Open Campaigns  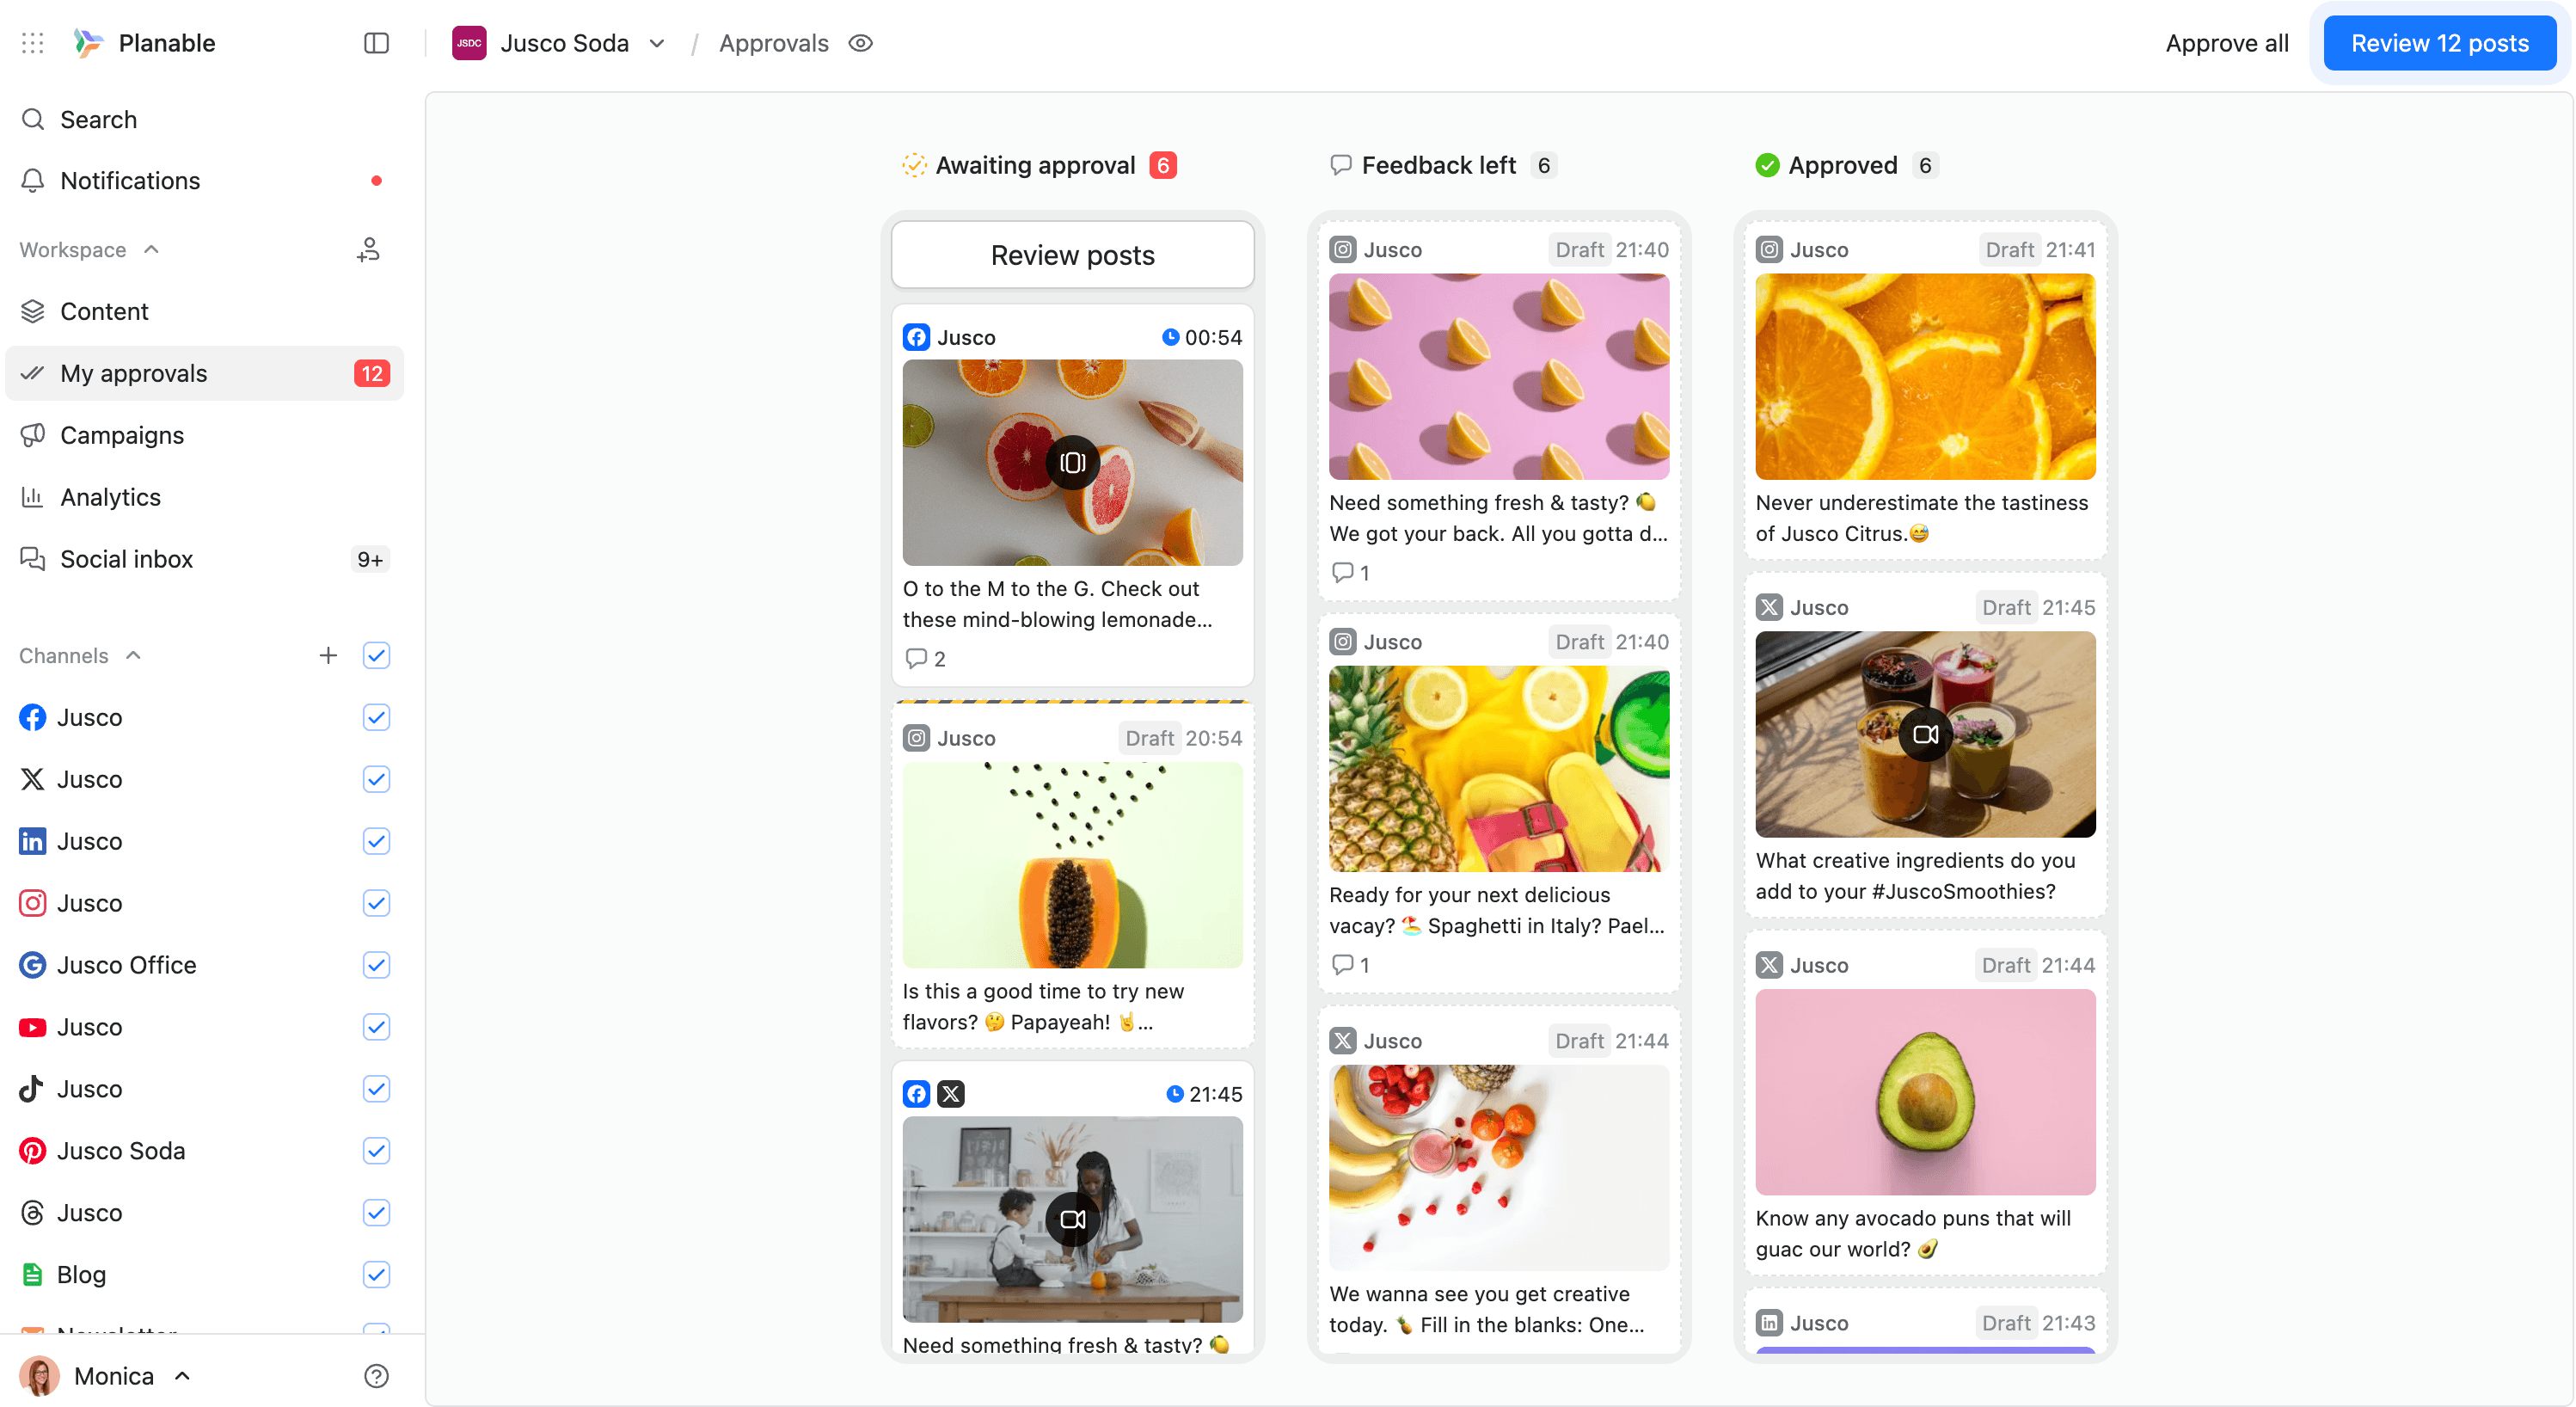click(205, 435)
